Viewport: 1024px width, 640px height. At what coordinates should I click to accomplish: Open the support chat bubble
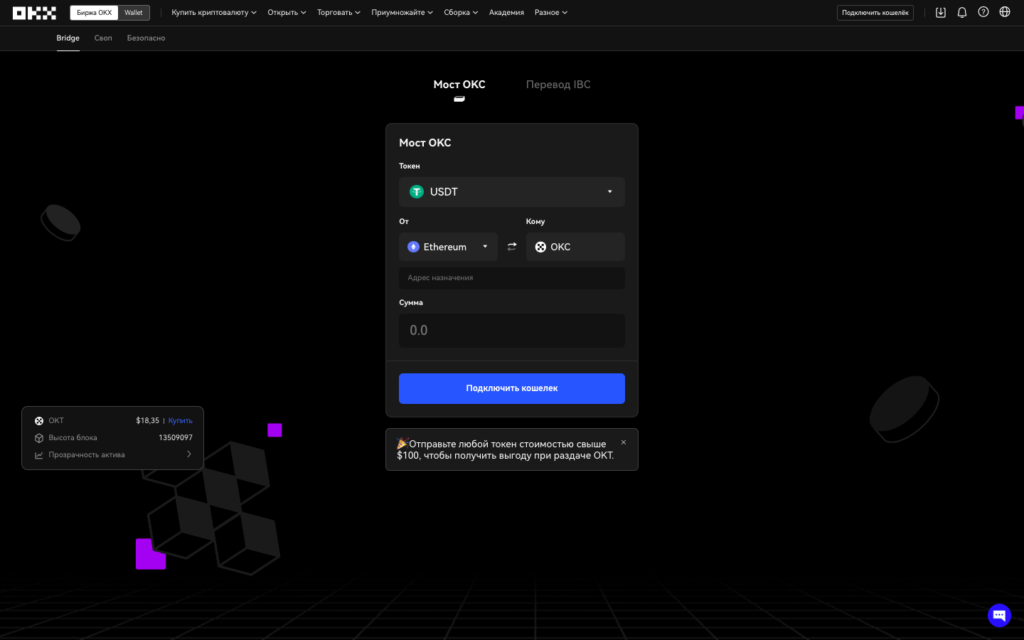coord(999,615)
